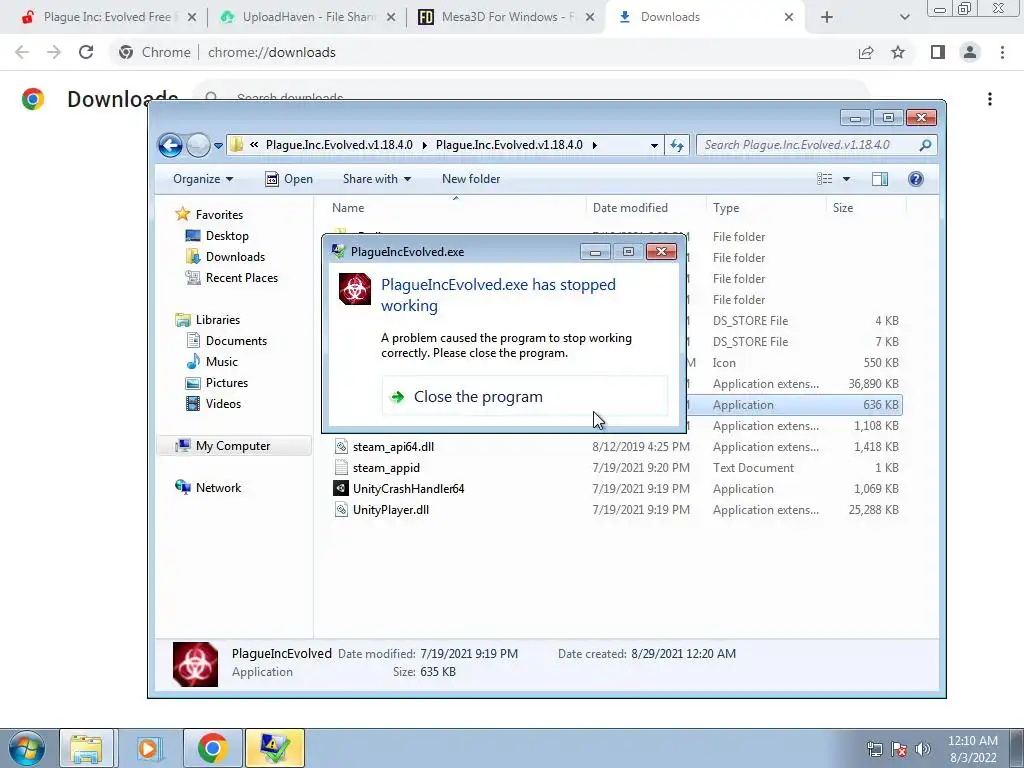Toggle the preview pane icon

pos(880,179)
